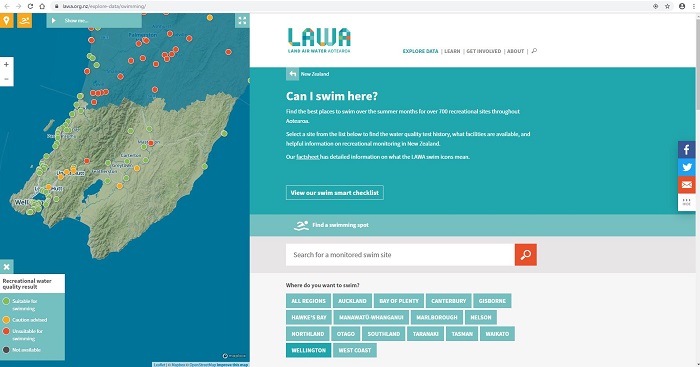Open the Explore Data menu
Screen dimensions: 700x367
tap(421, 51)
